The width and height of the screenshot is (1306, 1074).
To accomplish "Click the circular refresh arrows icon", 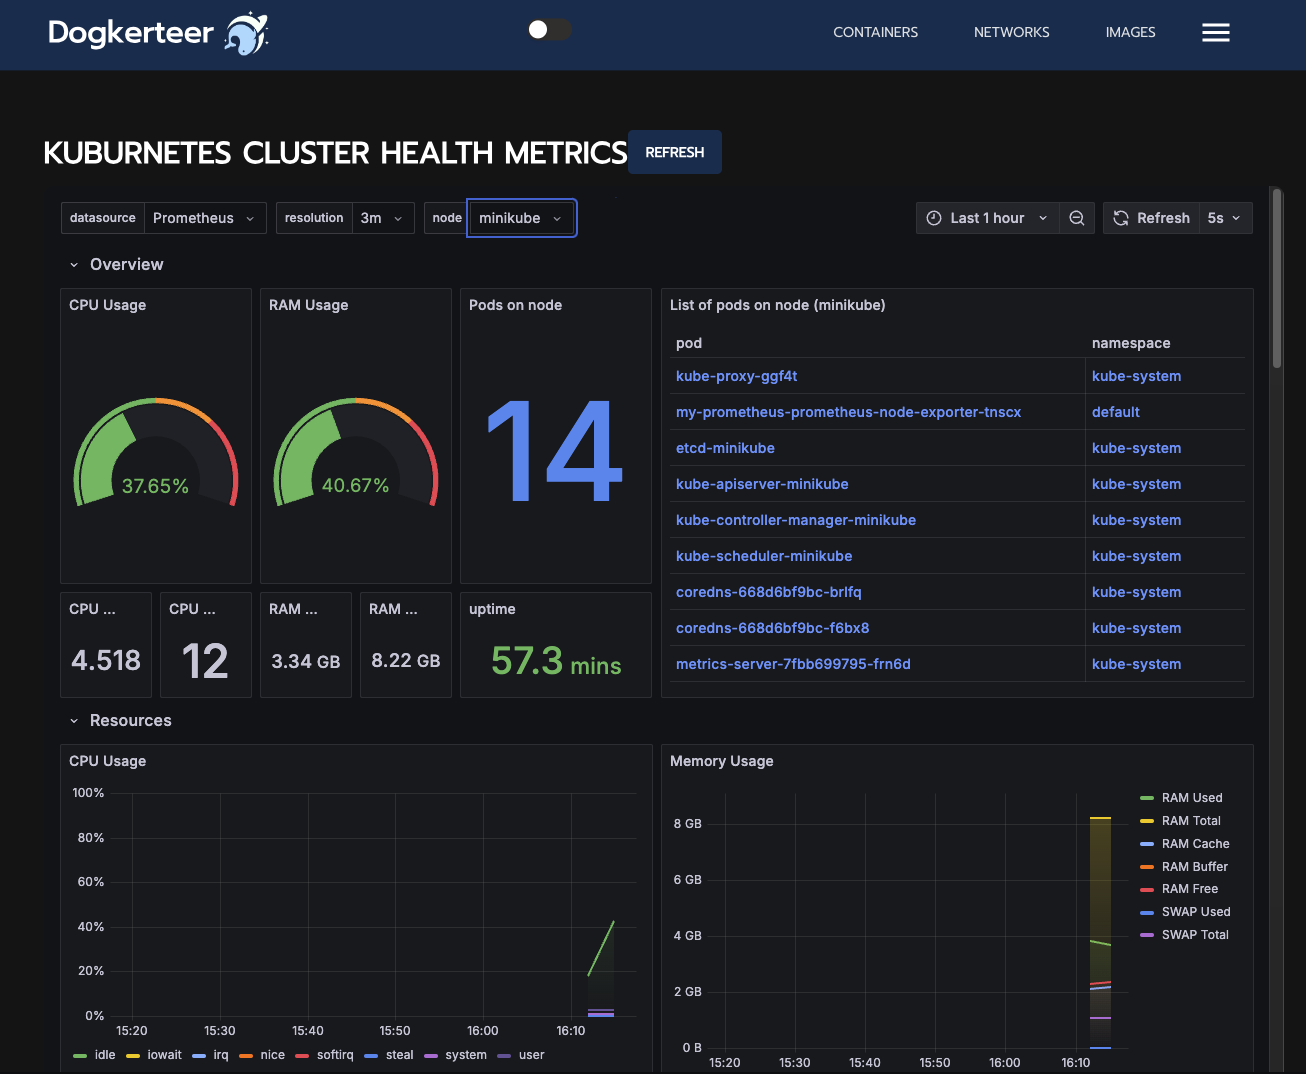I will [1120, 217].
